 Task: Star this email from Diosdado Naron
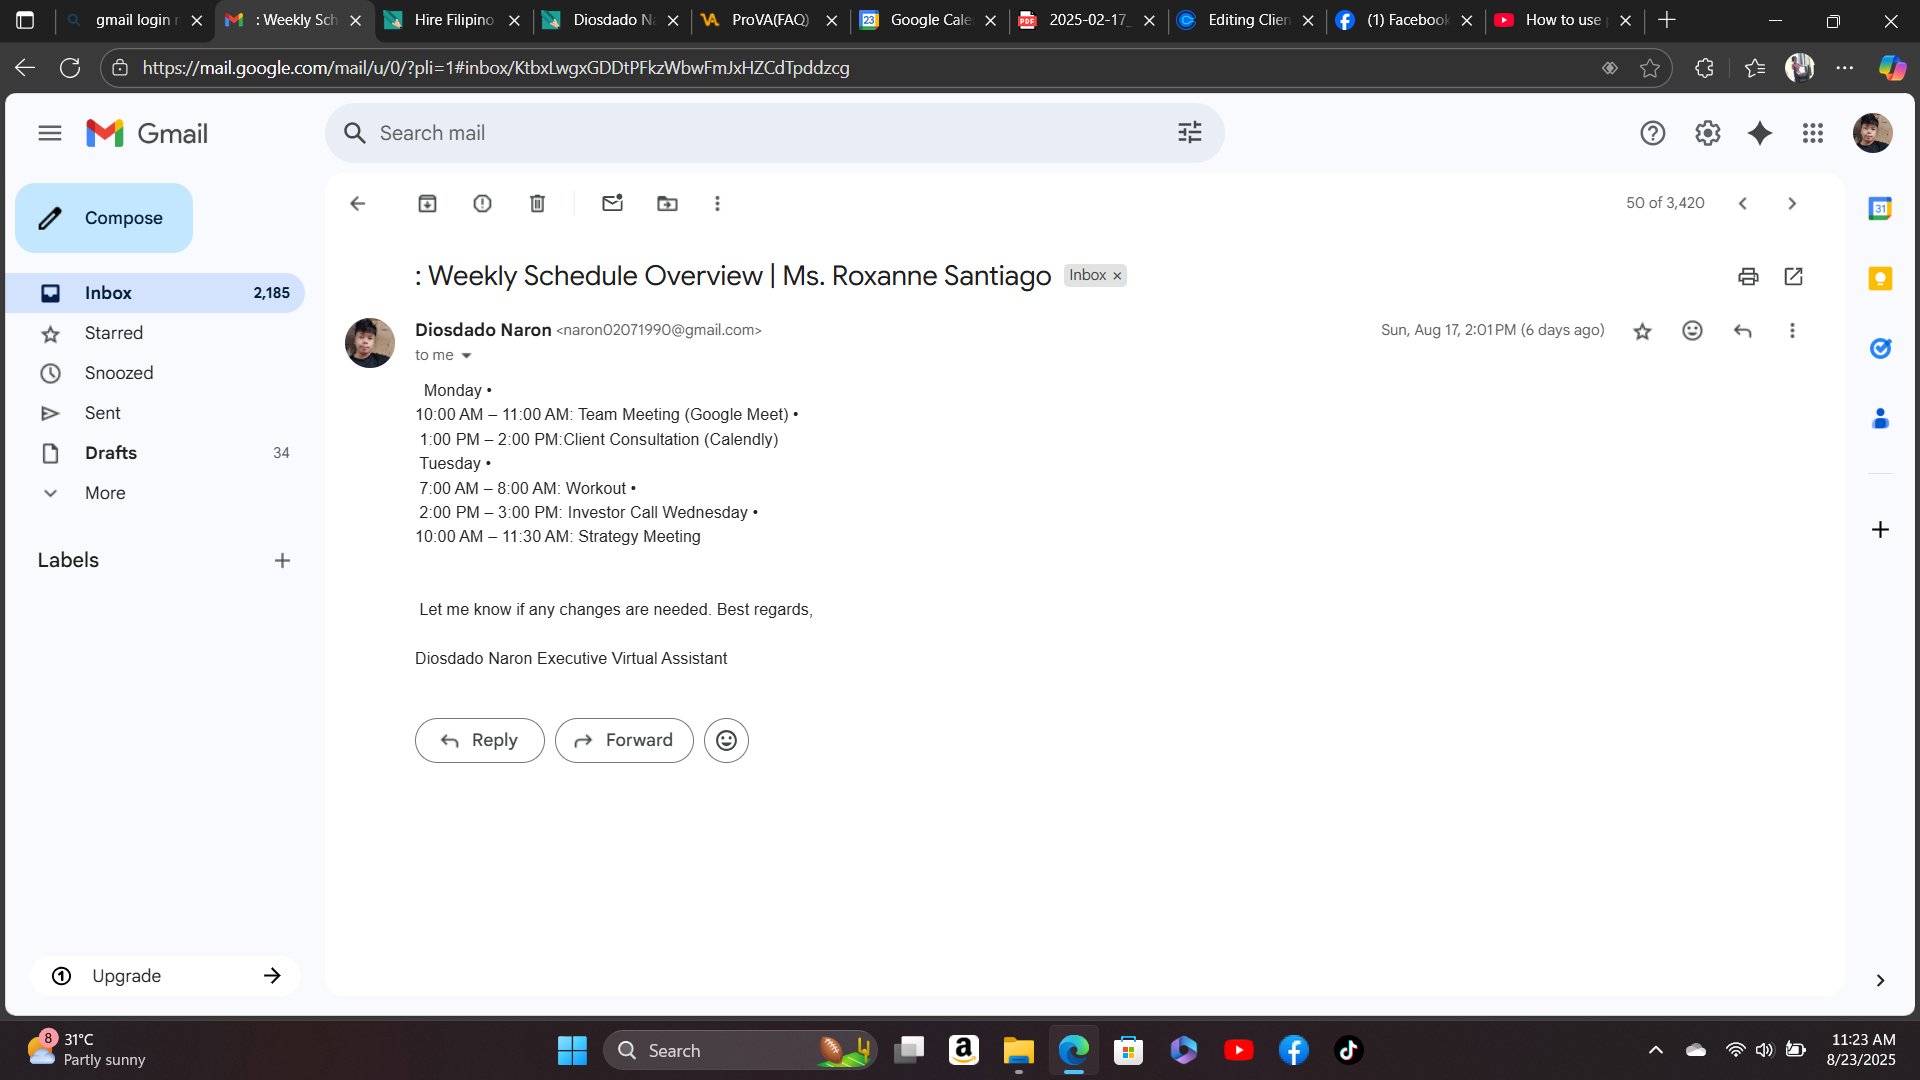tap(1642, 331)
